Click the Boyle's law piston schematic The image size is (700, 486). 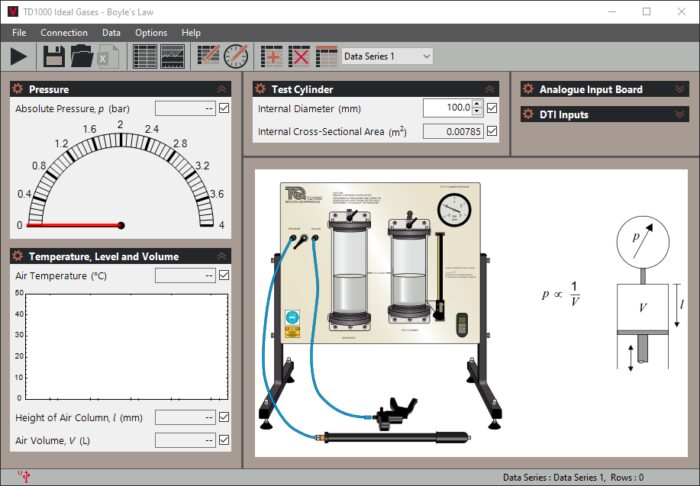click(648, 295)
